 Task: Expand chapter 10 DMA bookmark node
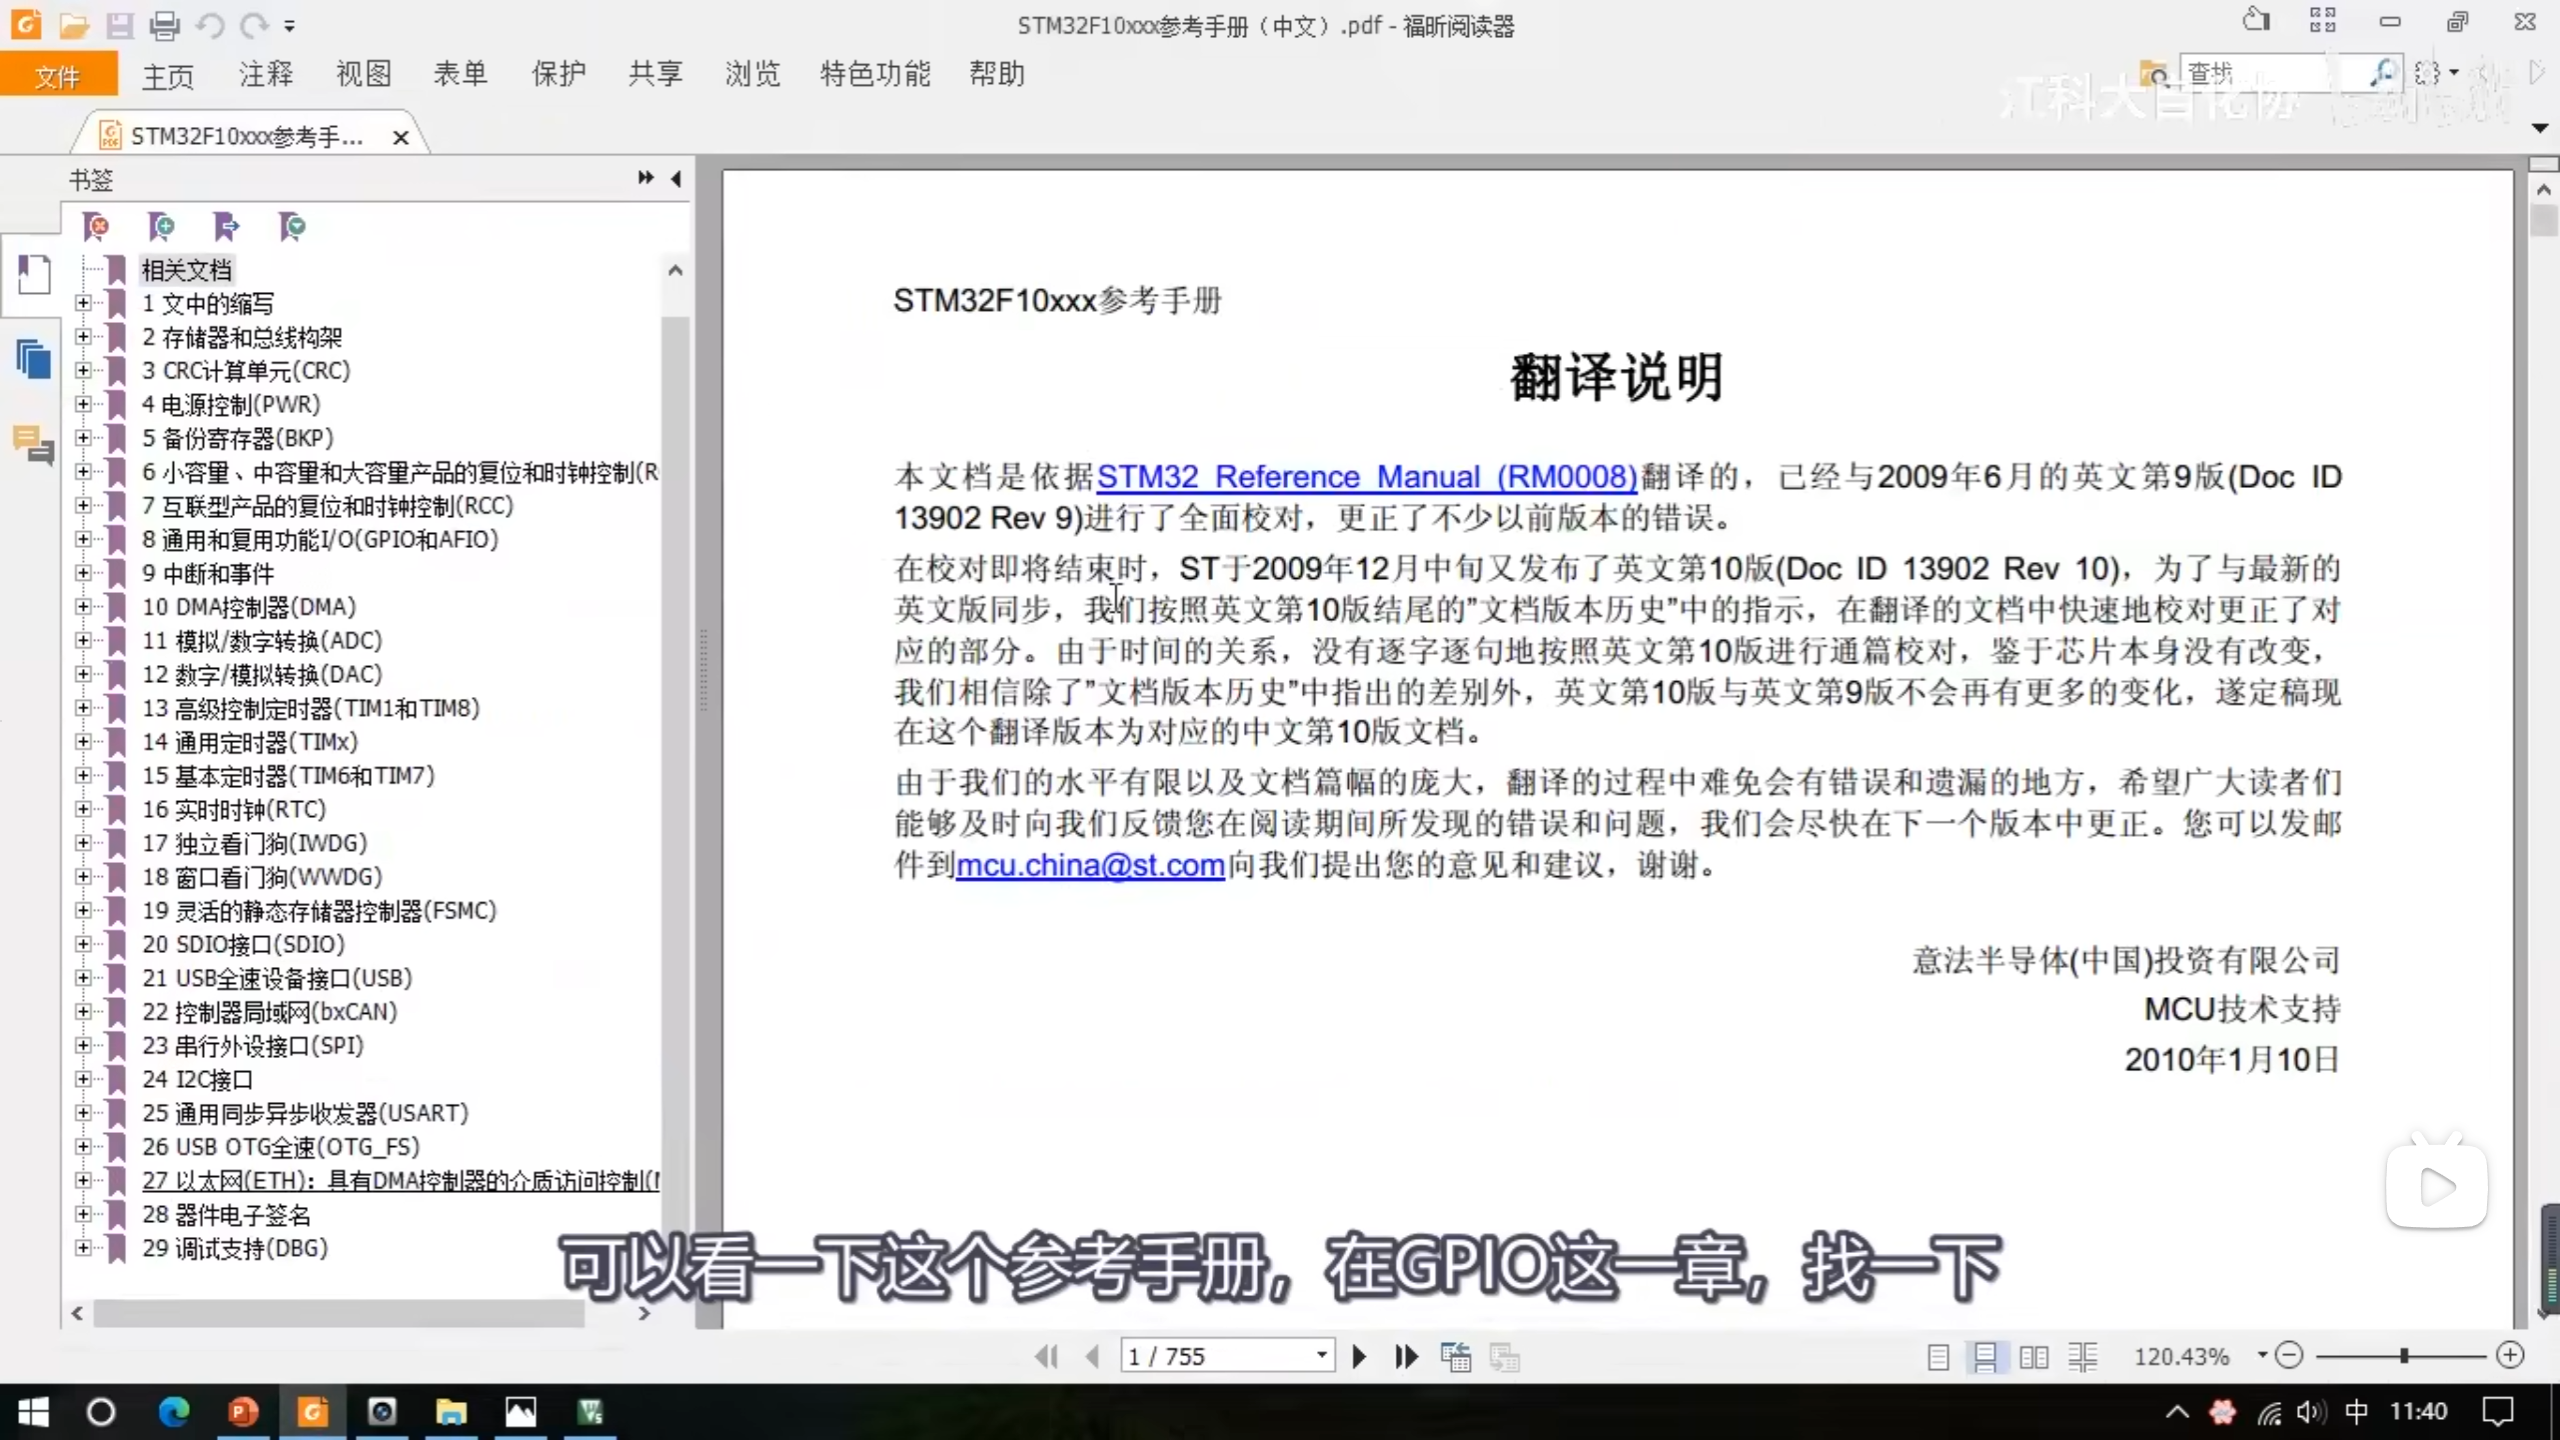point(84,607)
